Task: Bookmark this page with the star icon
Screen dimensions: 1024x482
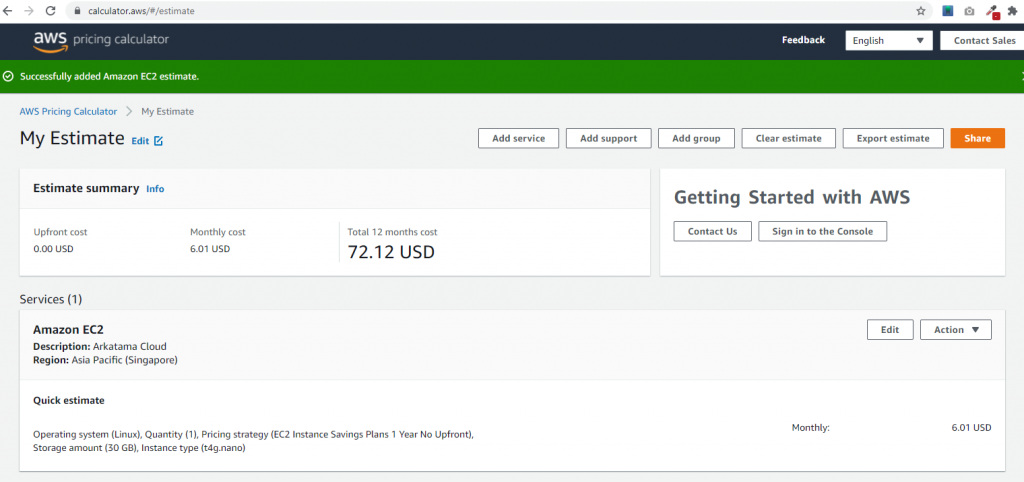Action: [x=921, y=11]
